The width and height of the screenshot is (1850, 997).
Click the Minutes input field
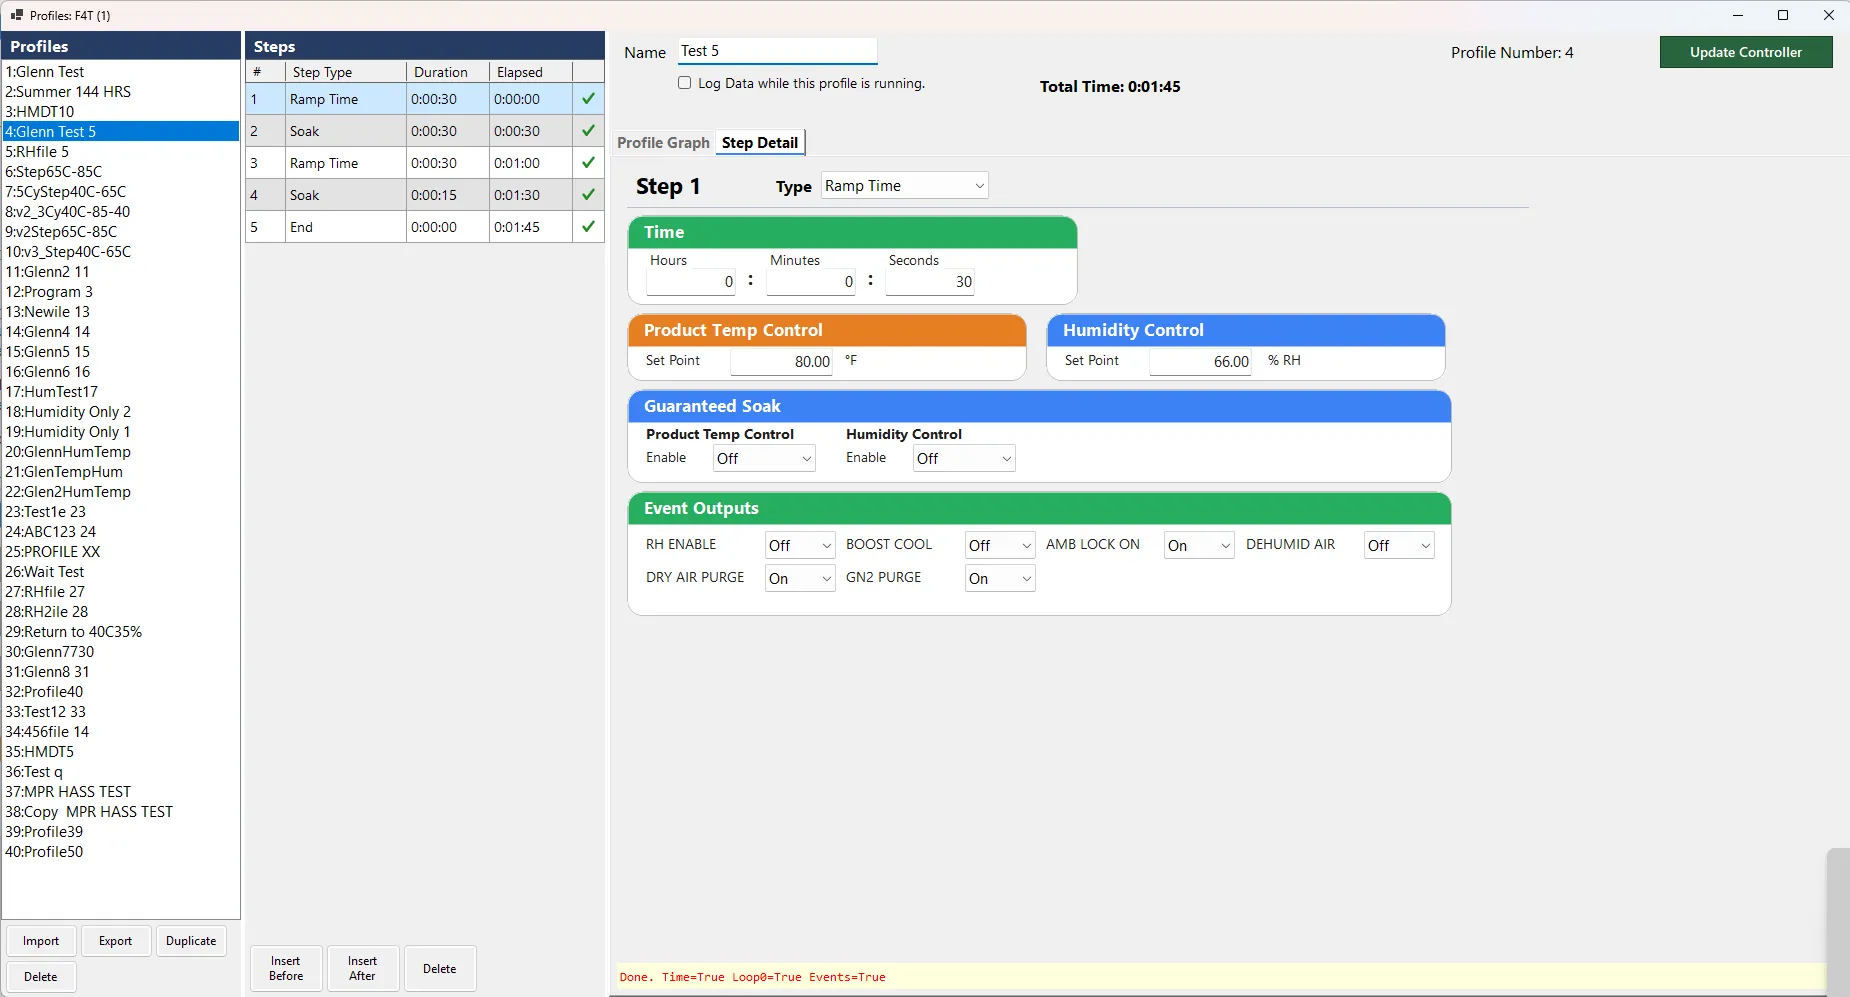pyautogui.click(x=811, y=282)
